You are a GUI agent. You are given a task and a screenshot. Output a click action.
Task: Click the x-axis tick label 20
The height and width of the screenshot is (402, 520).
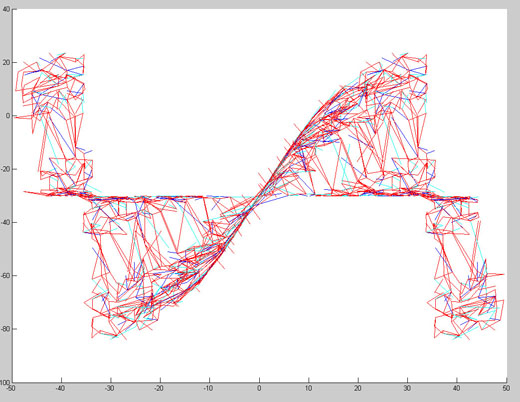(x=358, y=388)
